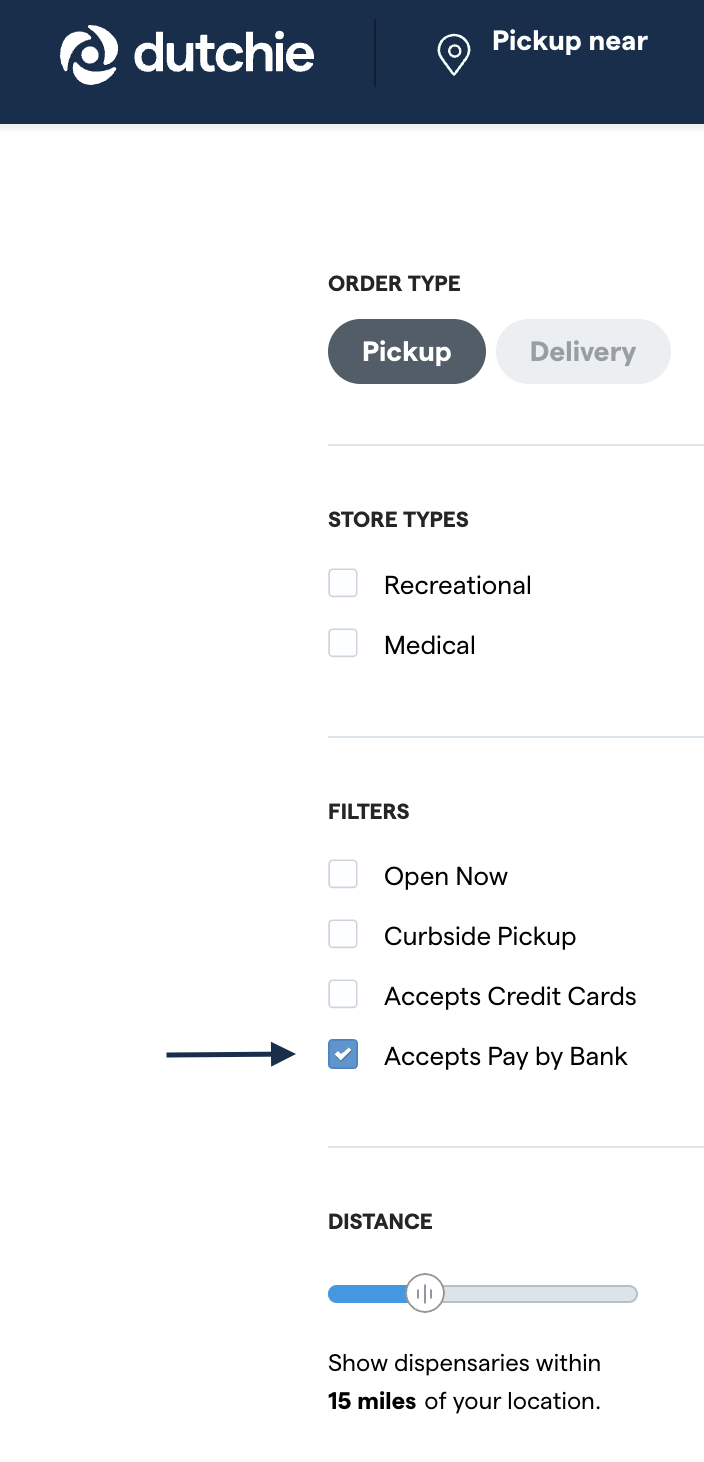Enable the Recreational store type checkbox
This screenshot has width=704, height=1462.
pyautogui.click(x=343, y=582)
